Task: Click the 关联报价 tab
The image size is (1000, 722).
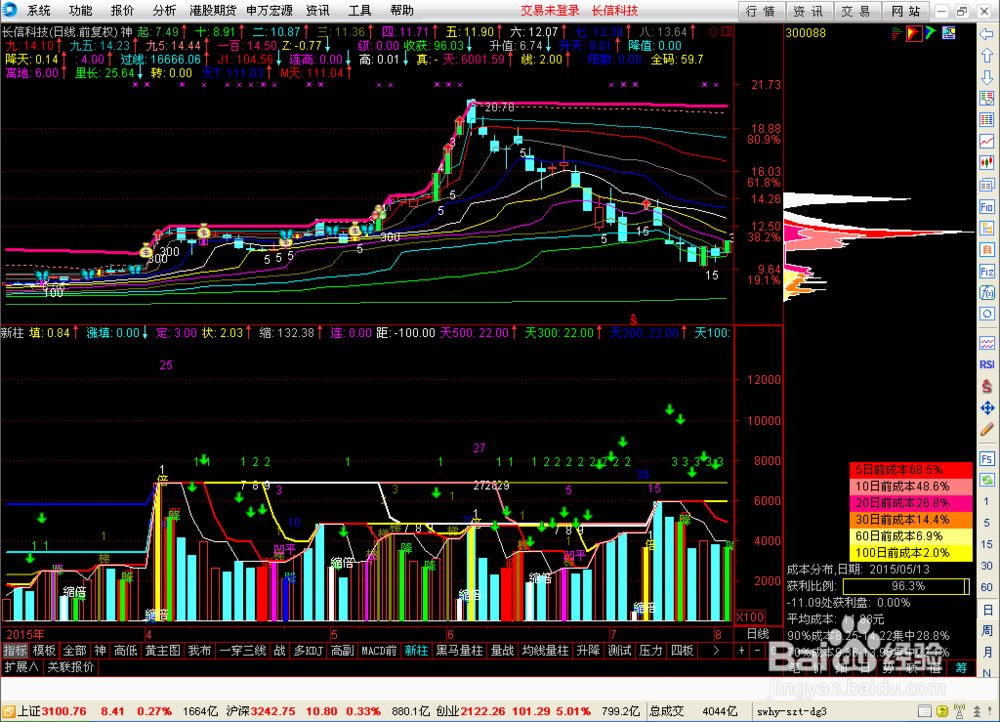Action: (x=71, y=667)
